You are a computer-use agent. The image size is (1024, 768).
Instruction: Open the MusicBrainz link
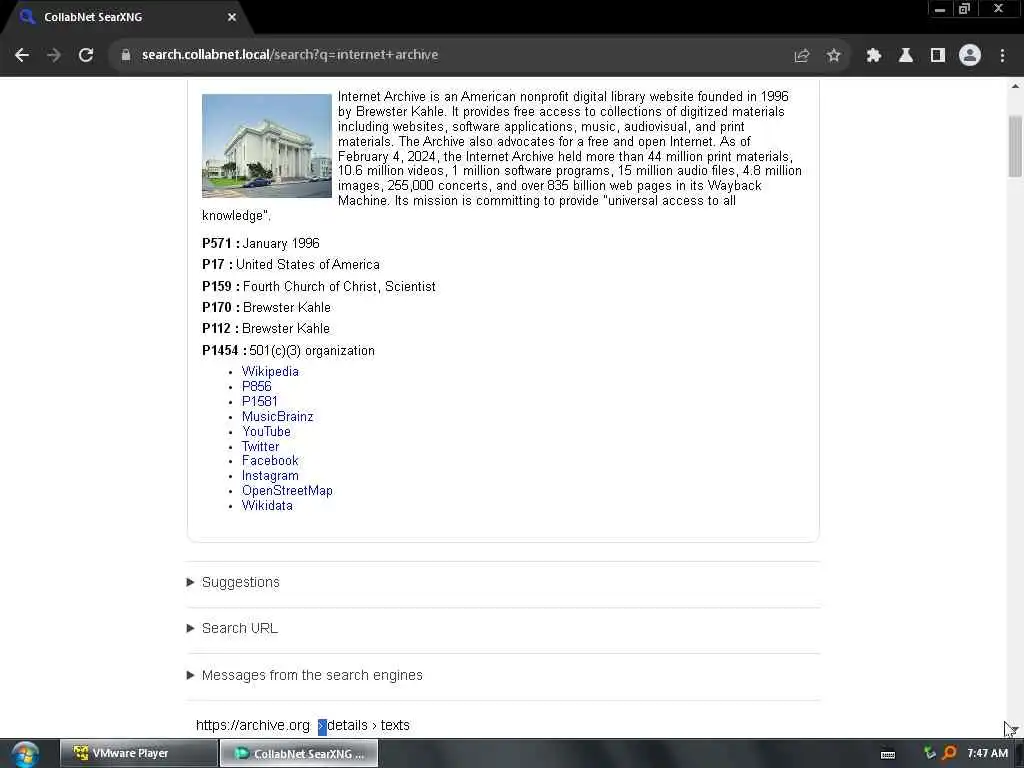click(x=277, y=416)
